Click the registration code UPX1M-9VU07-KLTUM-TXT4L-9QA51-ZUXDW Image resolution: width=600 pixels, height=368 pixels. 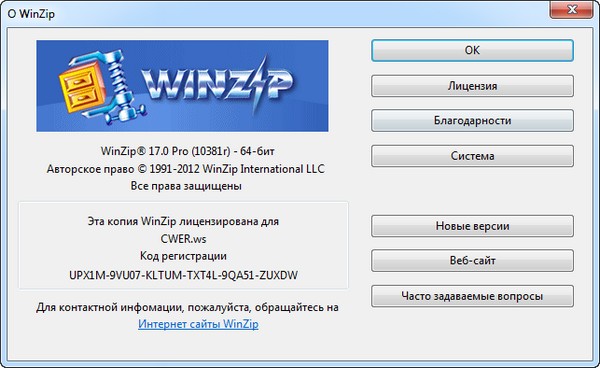coord(183,275)
